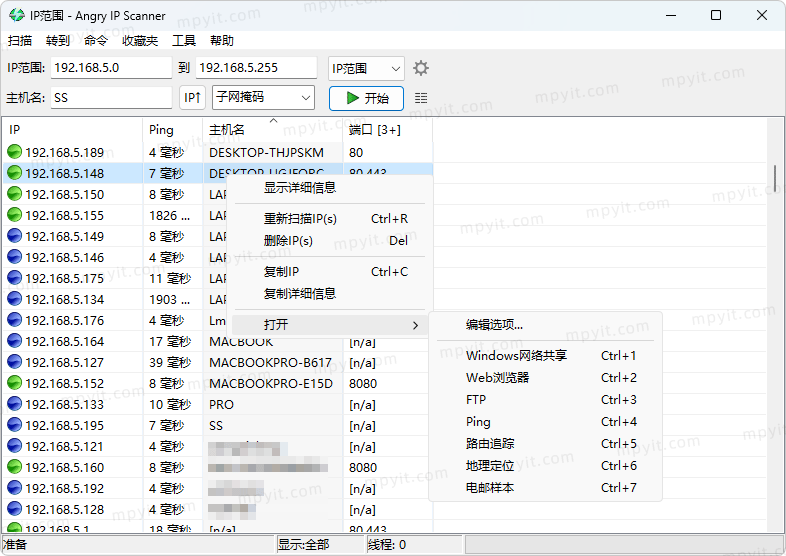Click green status icon for 192.168.5.155
Image resolution: width=786 pixels, height=556 pixels.
[15, 215]
